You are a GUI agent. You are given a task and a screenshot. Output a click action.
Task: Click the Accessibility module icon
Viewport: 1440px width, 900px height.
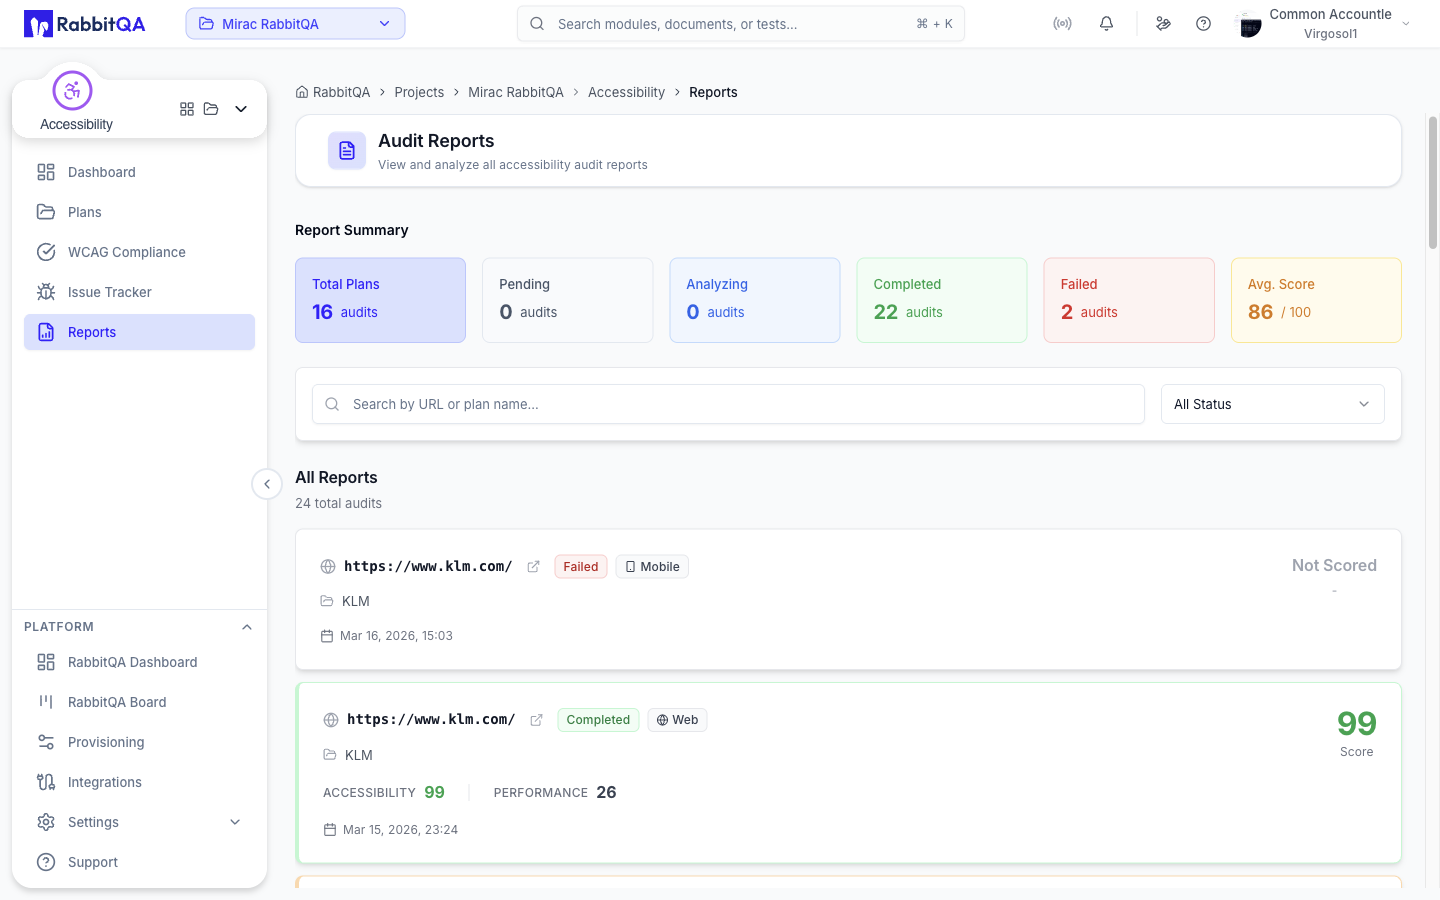(72, 91)
